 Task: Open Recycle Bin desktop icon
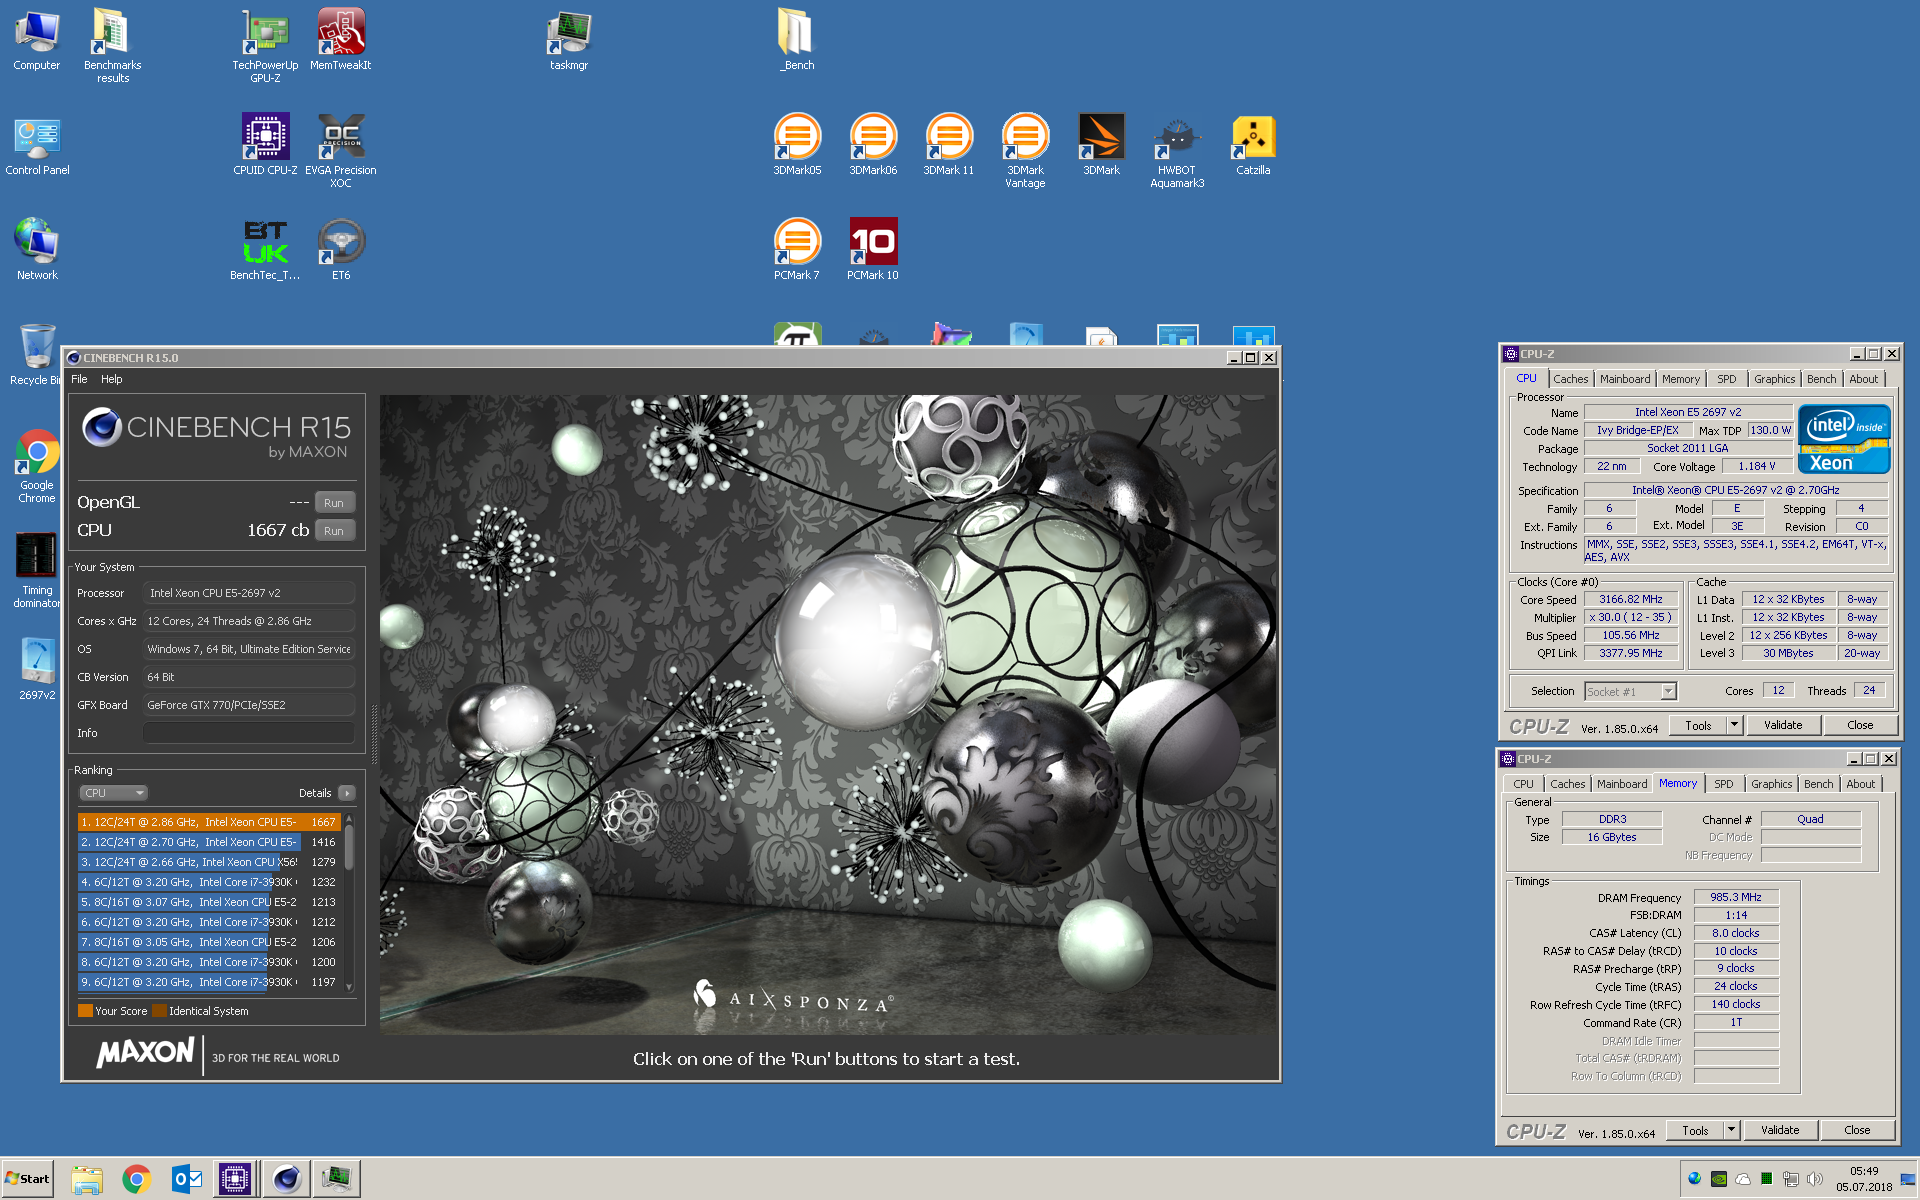pyautogui.click(x=35, y=355)
